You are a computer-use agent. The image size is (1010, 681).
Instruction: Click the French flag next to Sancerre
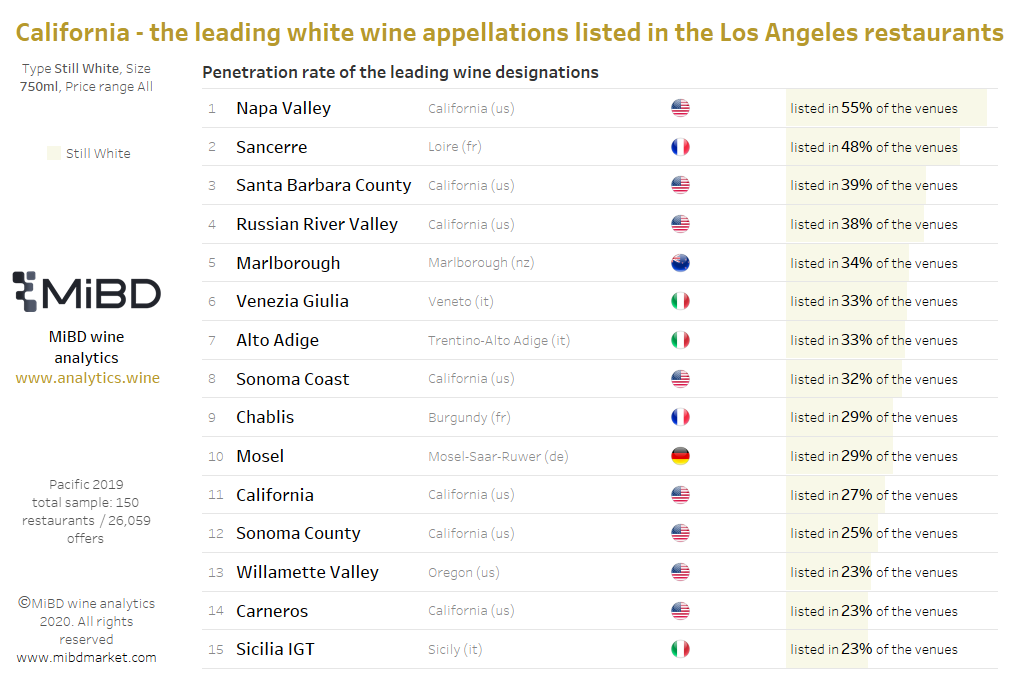point(680,147)
